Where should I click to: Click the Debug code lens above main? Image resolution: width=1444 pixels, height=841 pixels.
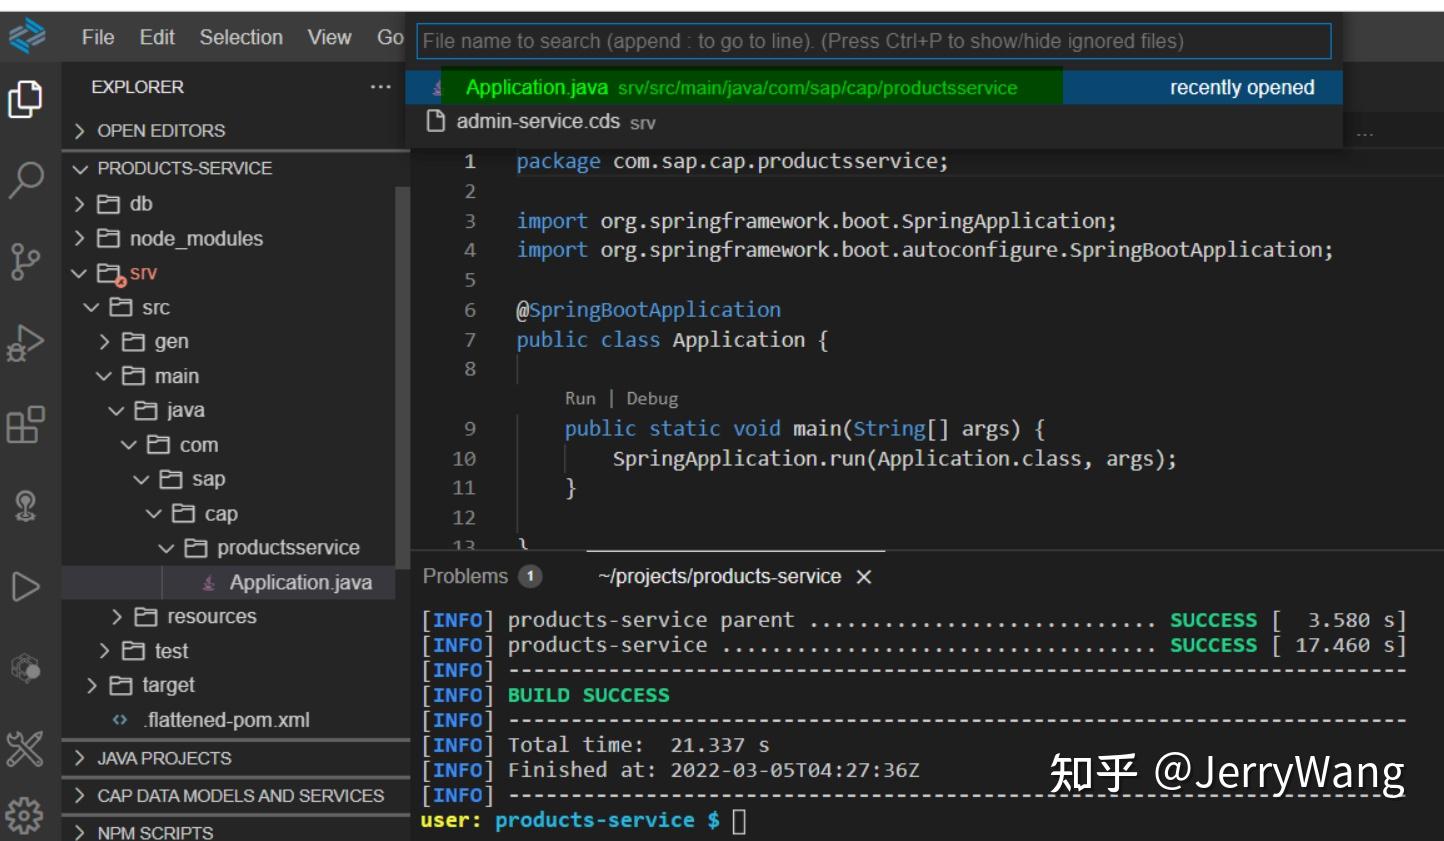pos(652,398)
